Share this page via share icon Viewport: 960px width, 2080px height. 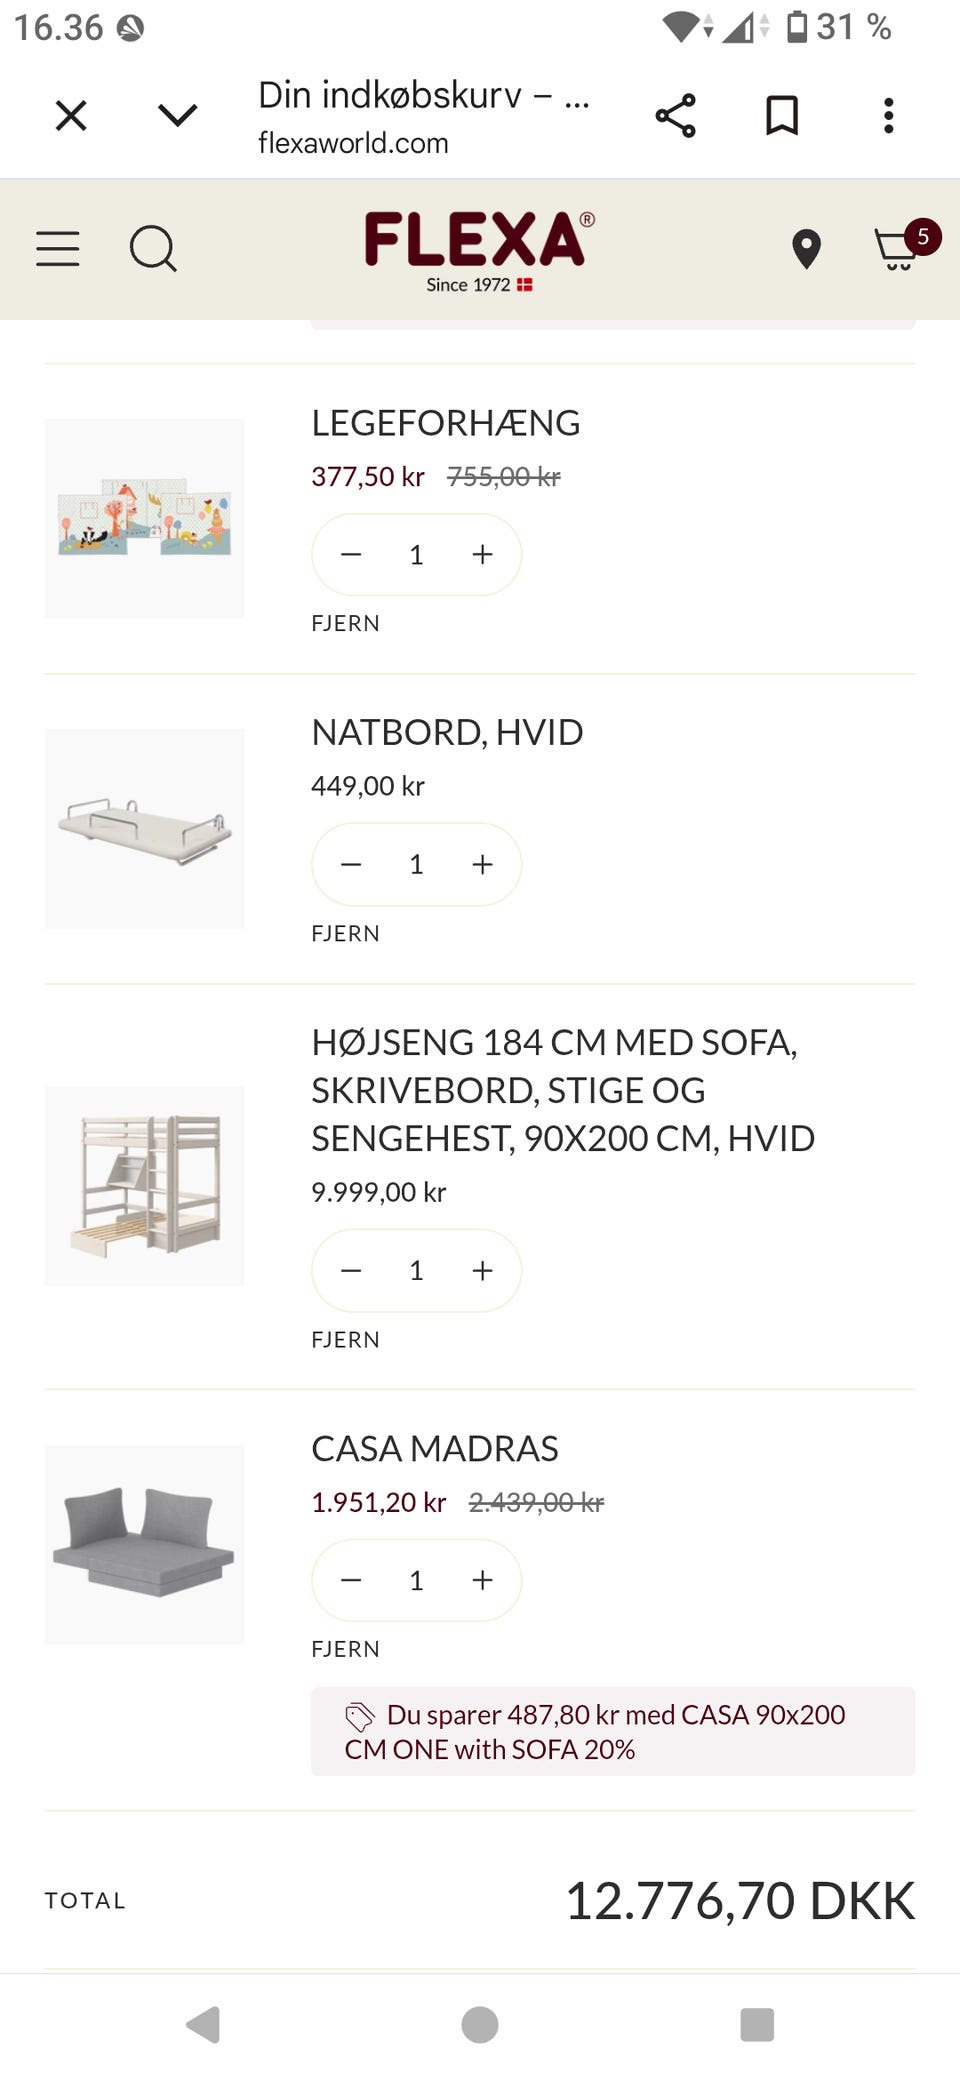675,116
